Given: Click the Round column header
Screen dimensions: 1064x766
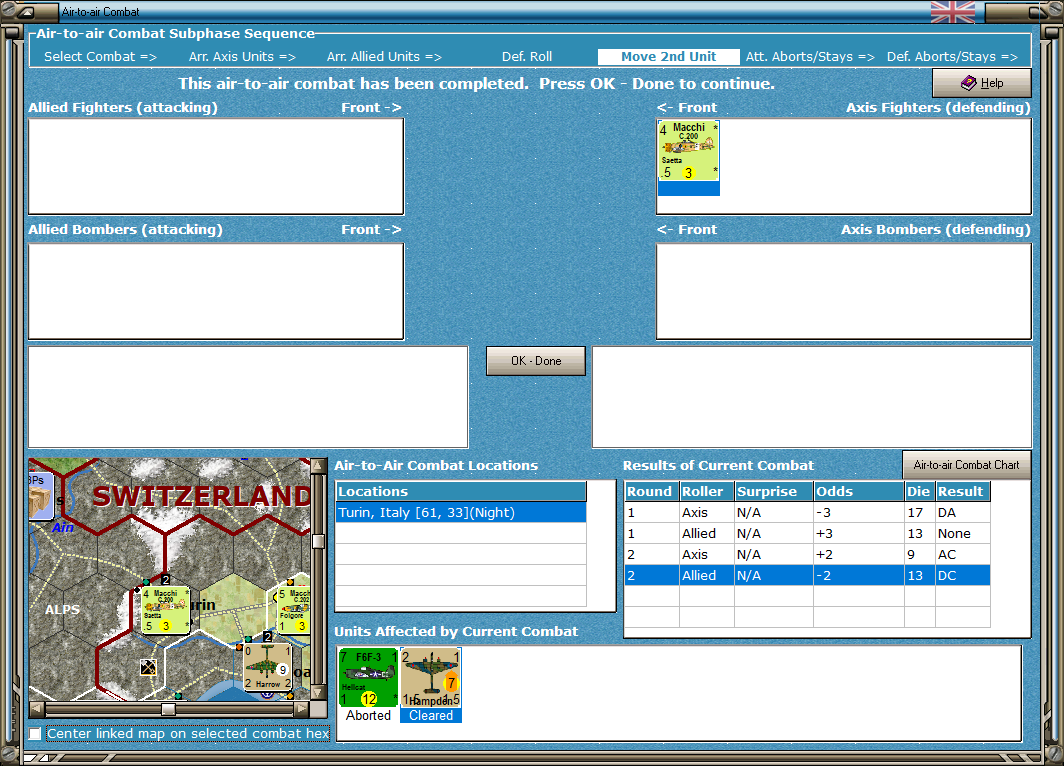Looking at the screenshot, I should click(651, 491).
